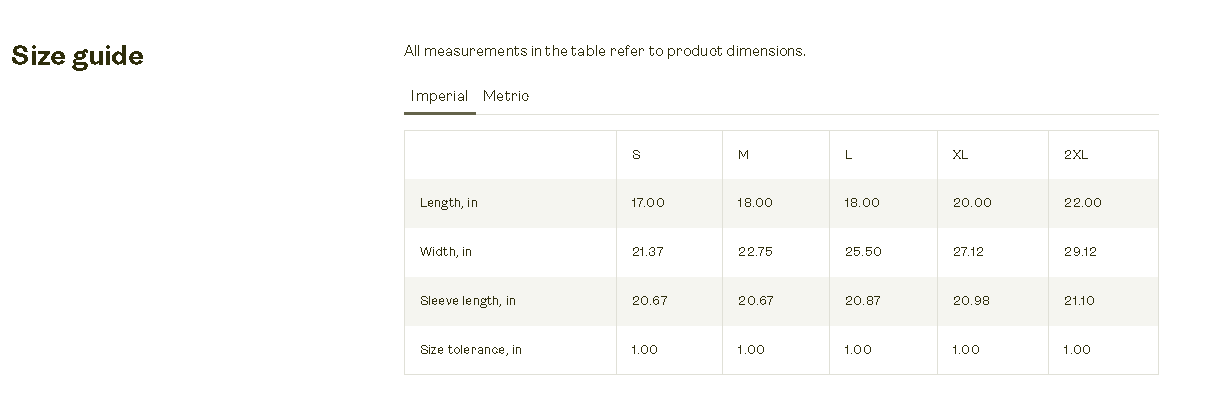Click the 21.10 sleeve length for 2XL

[x=1080, y=301]
